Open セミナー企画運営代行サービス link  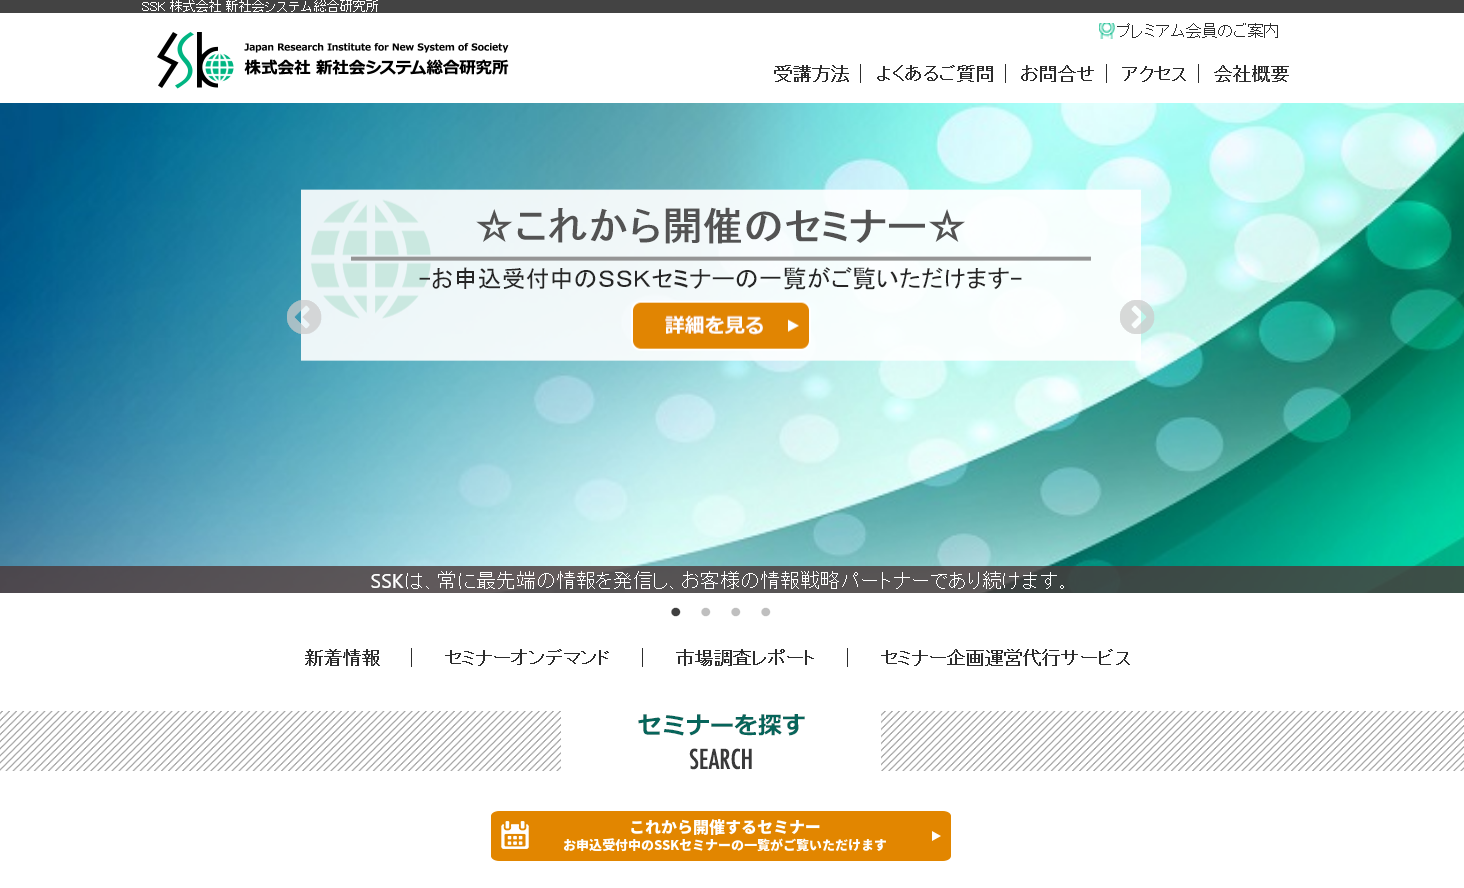click(x=1006, y=658)
